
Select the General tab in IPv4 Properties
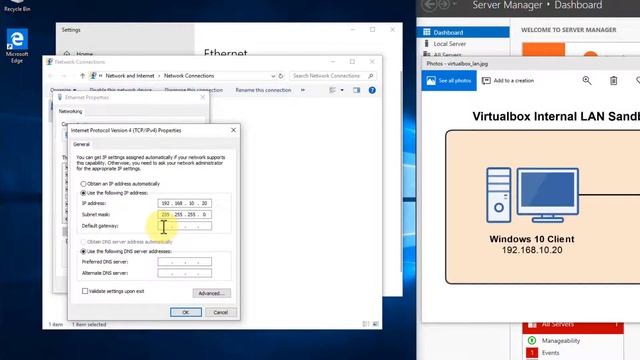81,144
